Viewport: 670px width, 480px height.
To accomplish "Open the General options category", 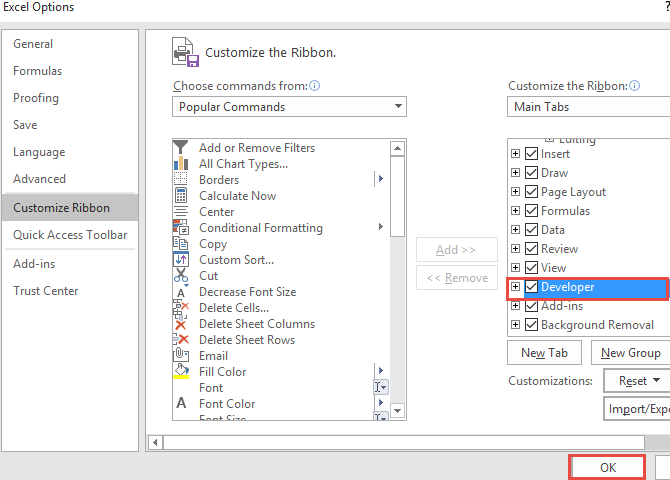I will click(x=33, y=44).
